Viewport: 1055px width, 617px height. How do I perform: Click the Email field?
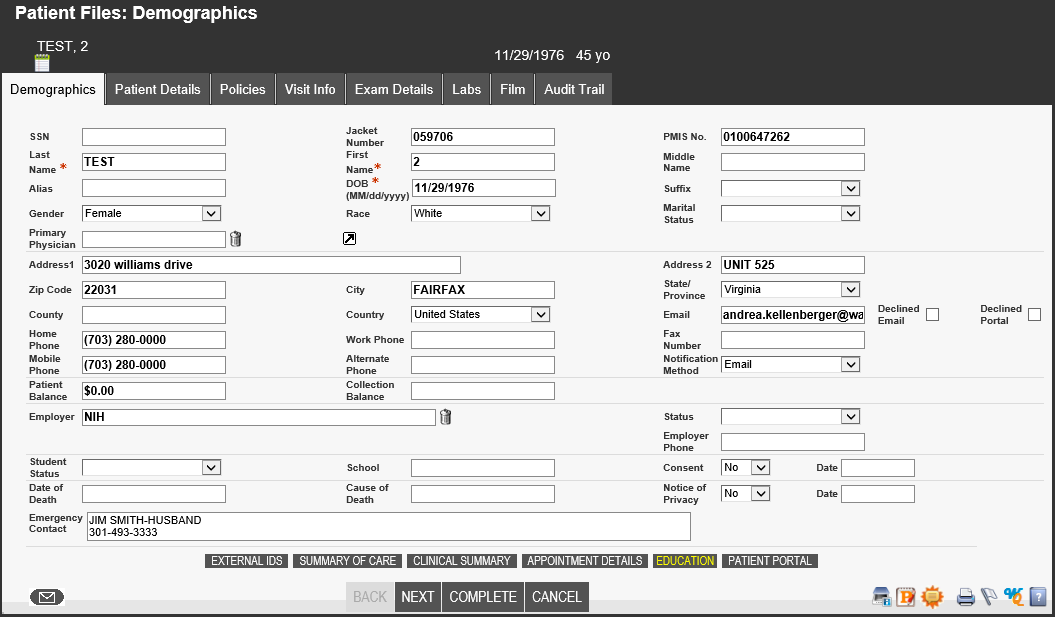coord(793,314)
